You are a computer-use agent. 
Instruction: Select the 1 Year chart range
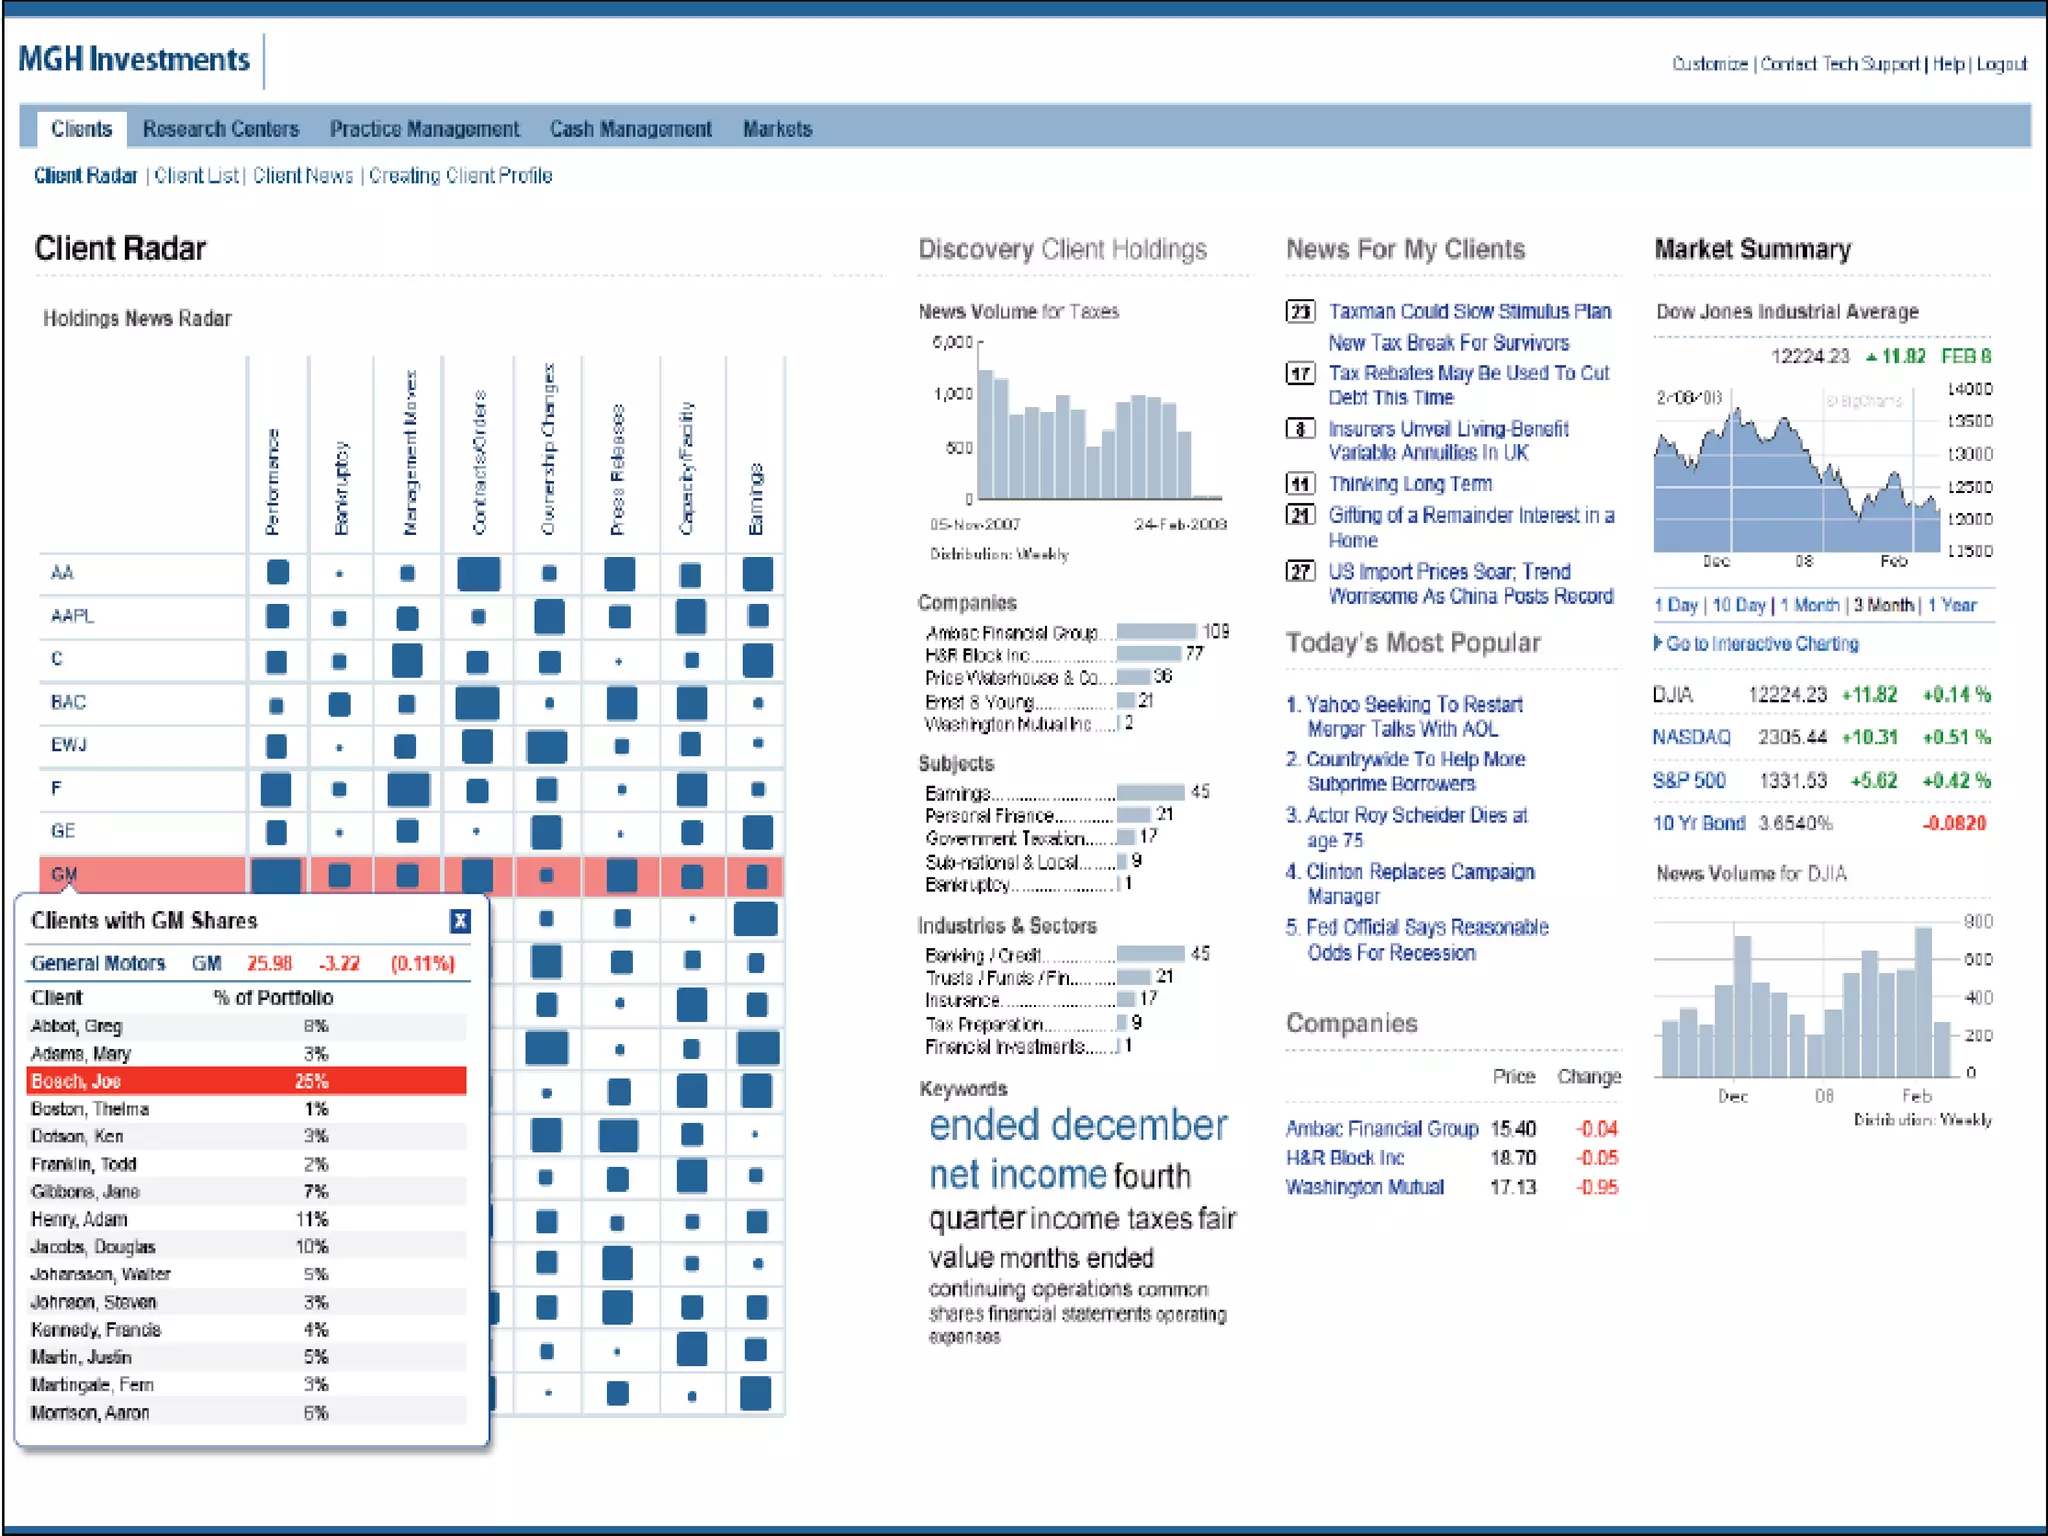click(x=1951, y=605)
